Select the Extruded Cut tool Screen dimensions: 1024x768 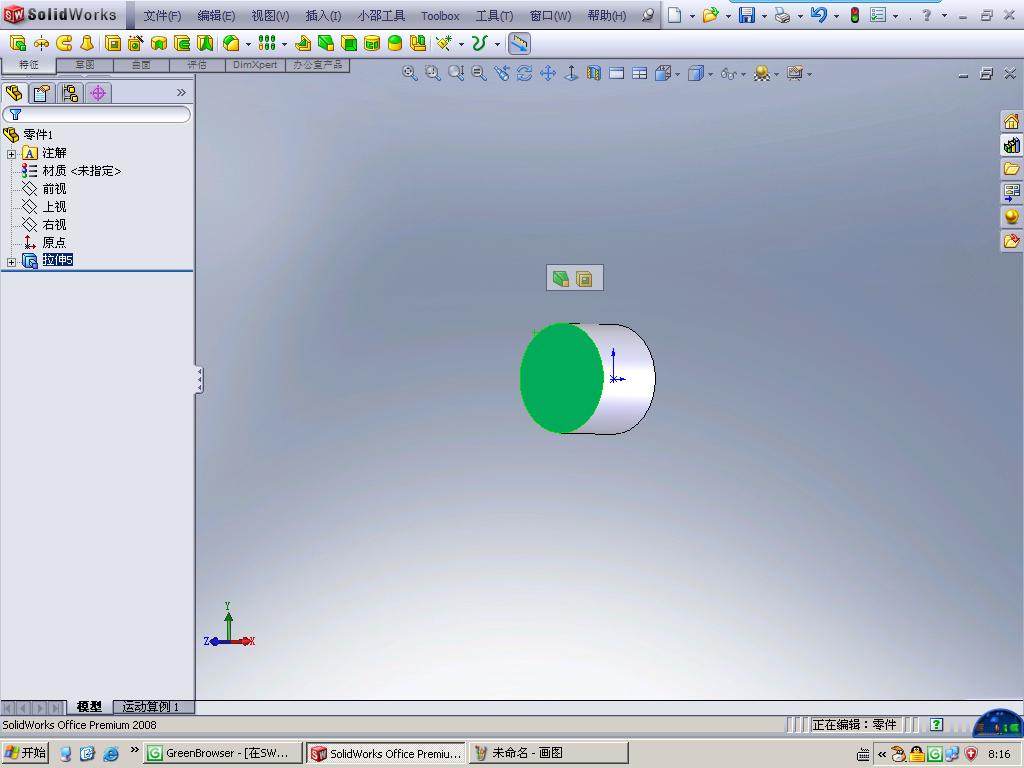pos(113,44)
